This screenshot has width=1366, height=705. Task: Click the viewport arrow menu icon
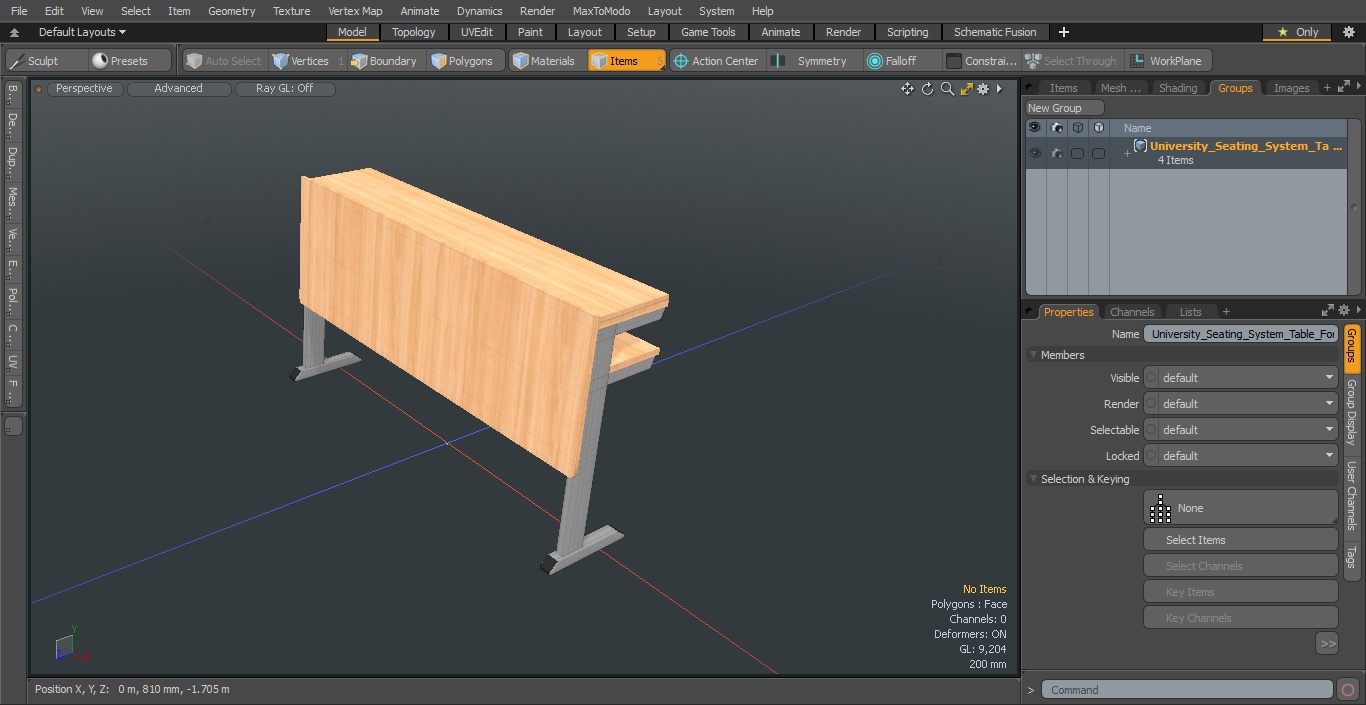[x=999, y=89]
